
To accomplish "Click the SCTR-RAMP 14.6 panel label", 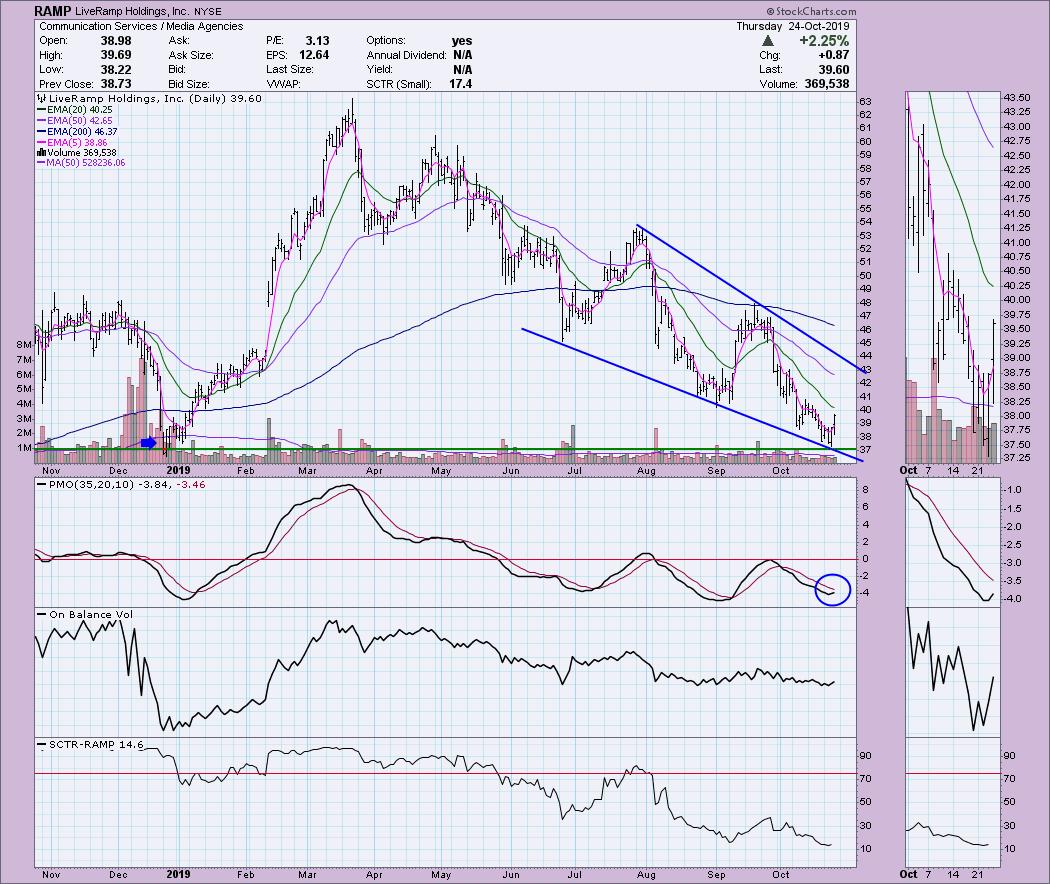I will 96,744.
